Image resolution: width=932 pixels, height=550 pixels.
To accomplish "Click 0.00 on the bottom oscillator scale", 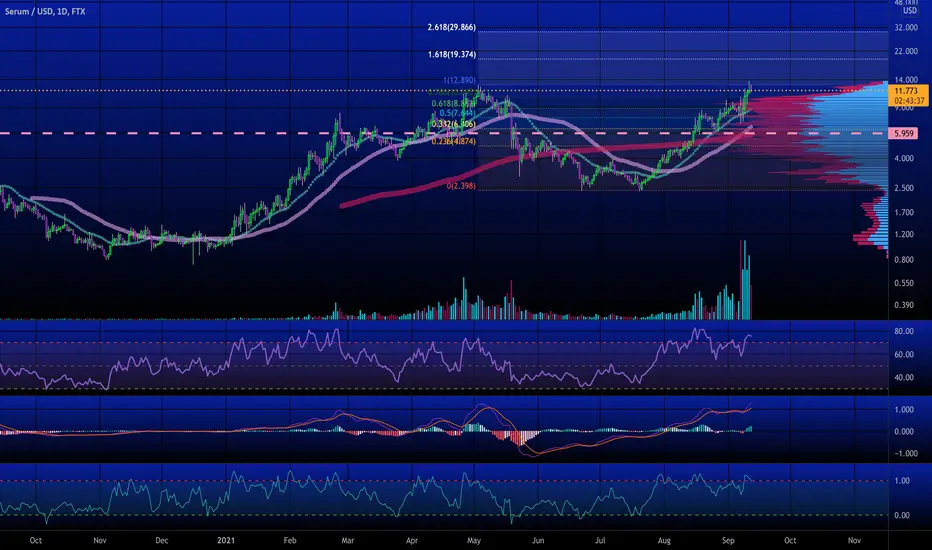I will click(902, 516).
